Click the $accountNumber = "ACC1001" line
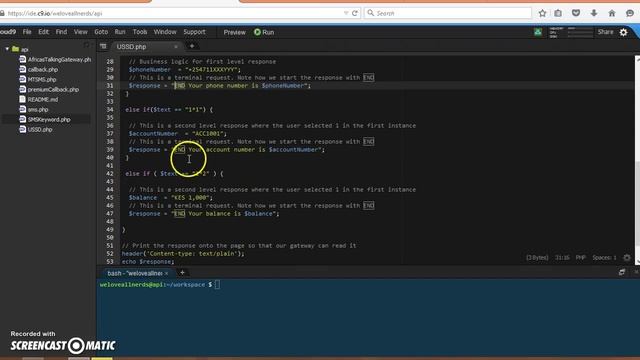This screenshot has height=360, width=640. 178,133
